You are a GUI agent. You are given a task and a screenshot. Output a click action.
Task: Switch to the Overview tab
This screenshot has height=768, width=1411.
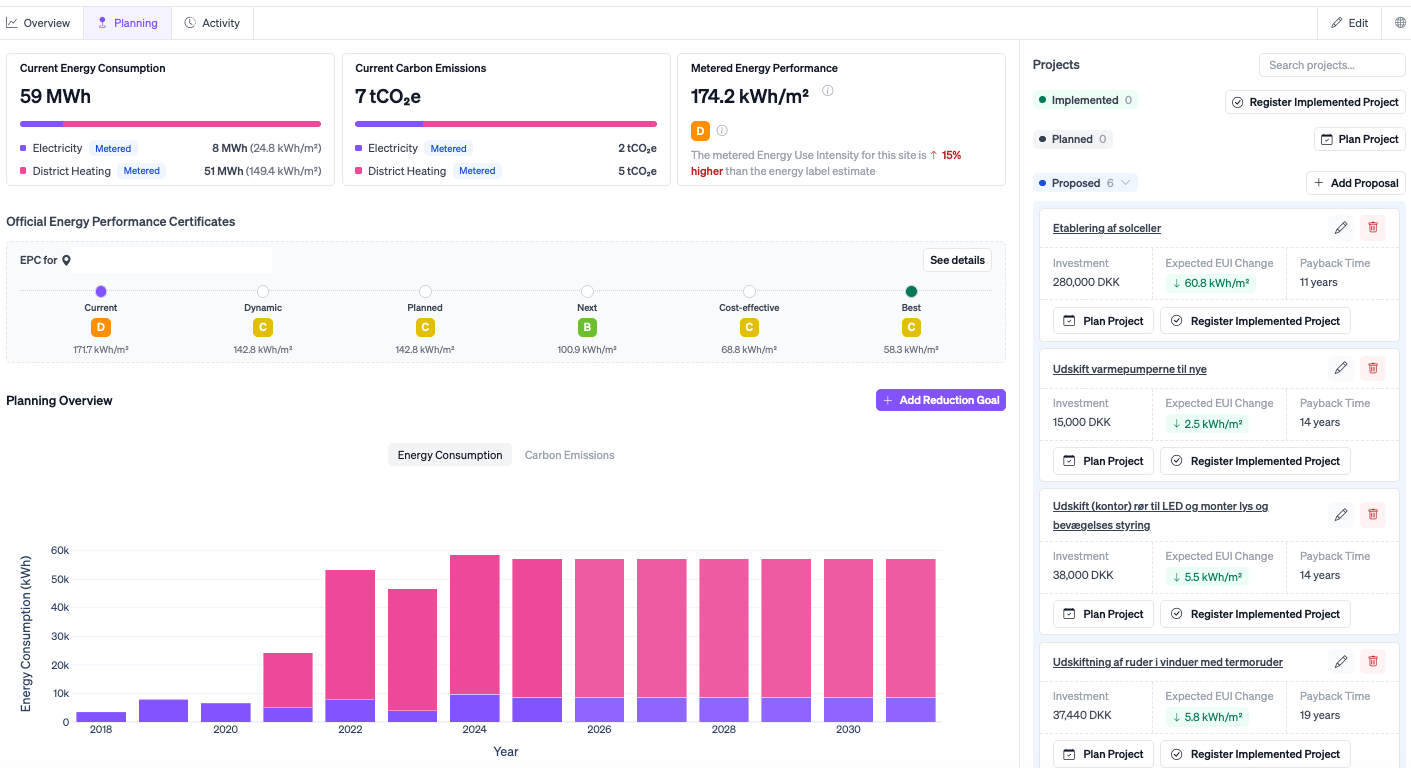click(x=39, y=23)
